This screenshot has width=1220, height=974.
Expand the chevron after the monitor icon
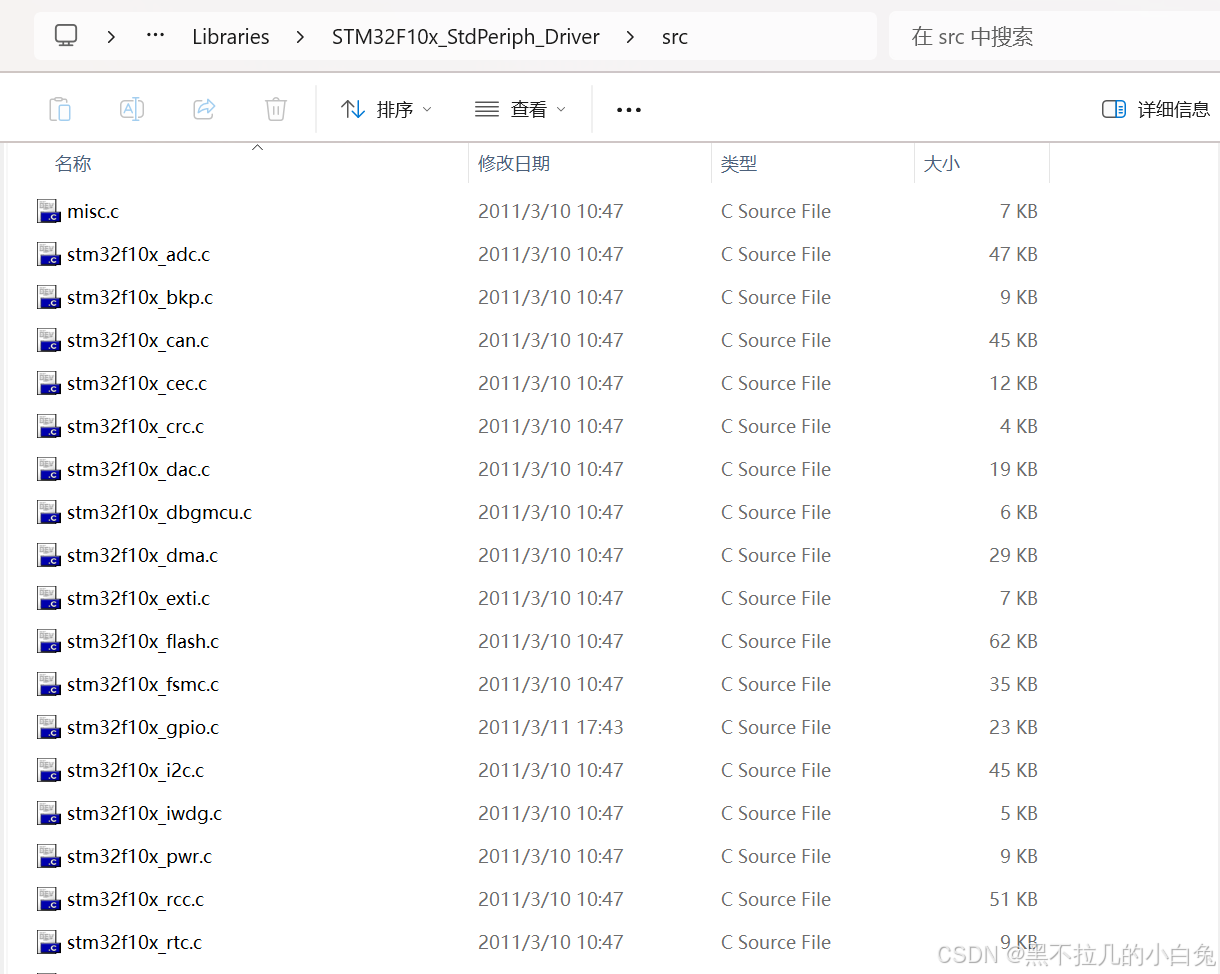pyautogui.click(x=111, y=37)
